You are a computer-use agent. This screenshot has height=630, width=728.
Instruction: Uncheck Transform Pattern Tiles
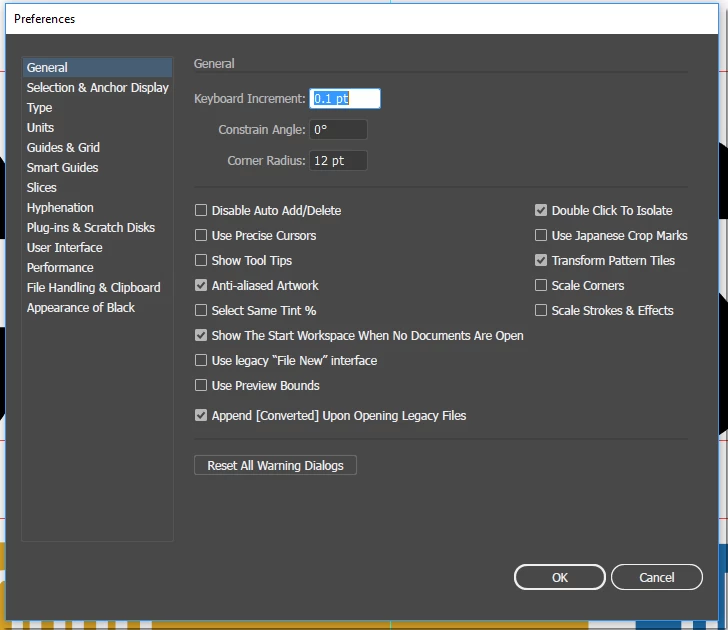pos(541,260)
